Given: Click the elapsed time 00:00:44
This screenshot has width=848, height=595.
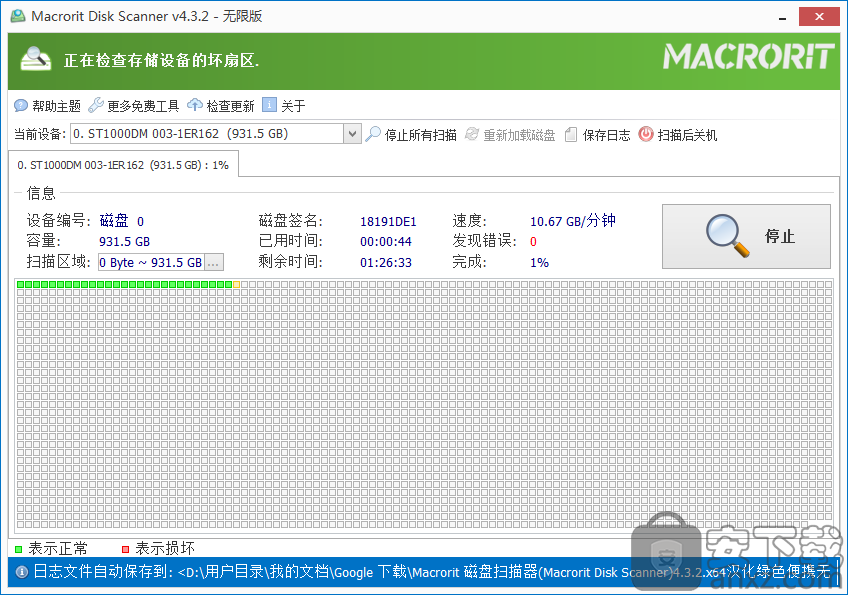Looking at the screenshot, I should [386, 242].
